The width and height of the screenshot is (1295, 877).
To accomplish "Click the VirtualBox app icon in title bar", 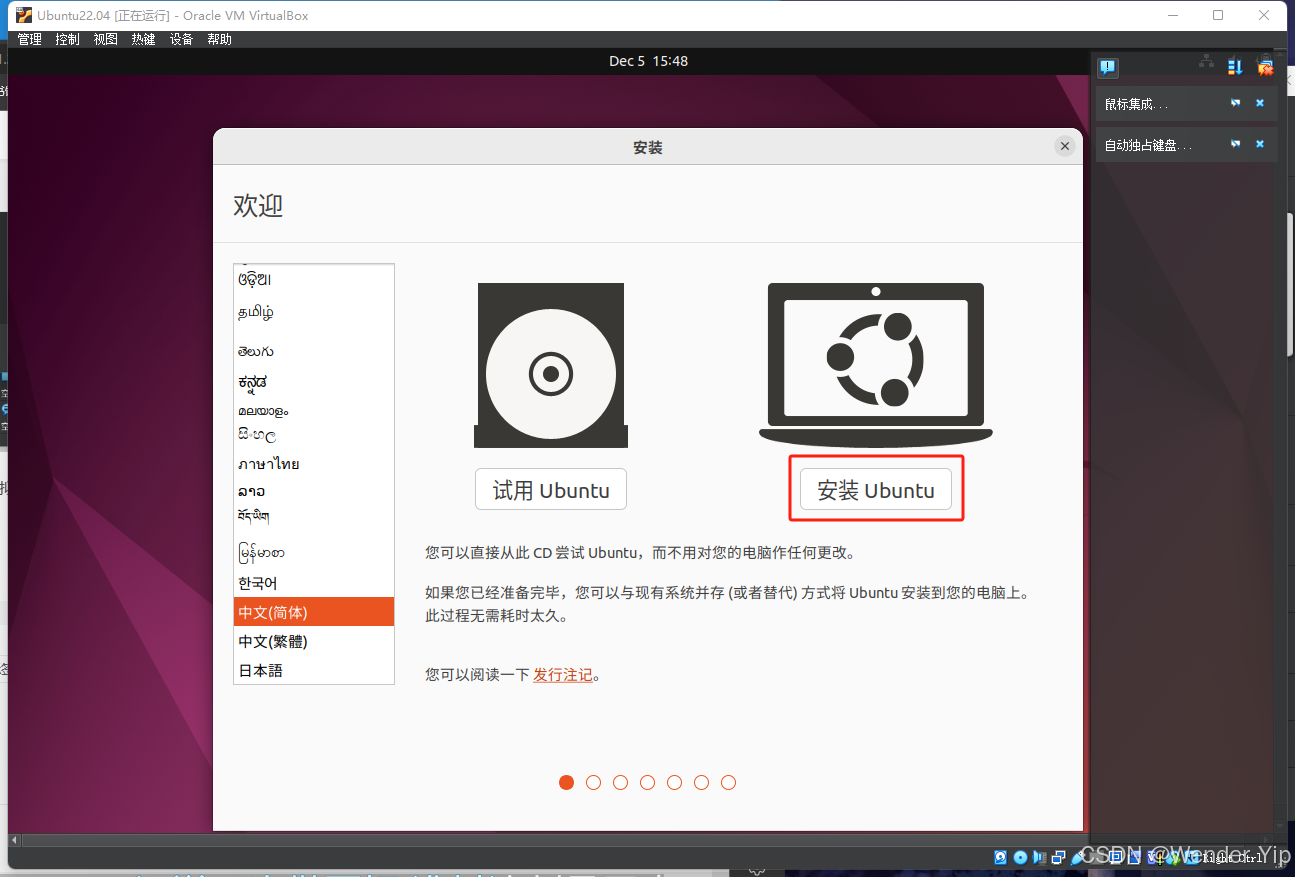I will pyautogui.click(x=24, y=15).
